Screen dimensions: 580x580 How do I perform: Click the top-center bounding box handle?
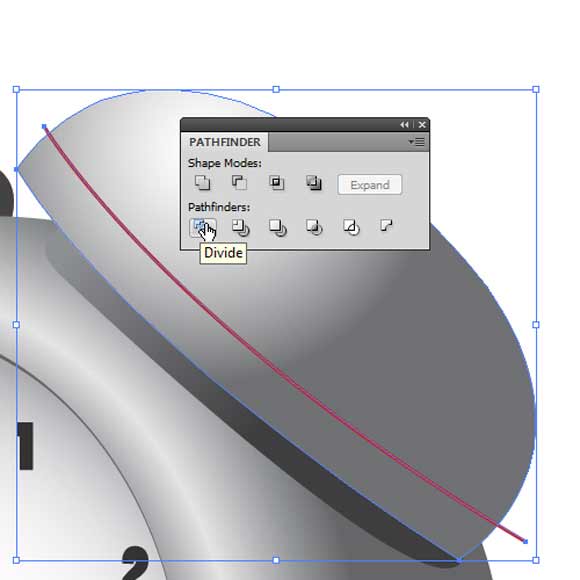pos(276,90)
